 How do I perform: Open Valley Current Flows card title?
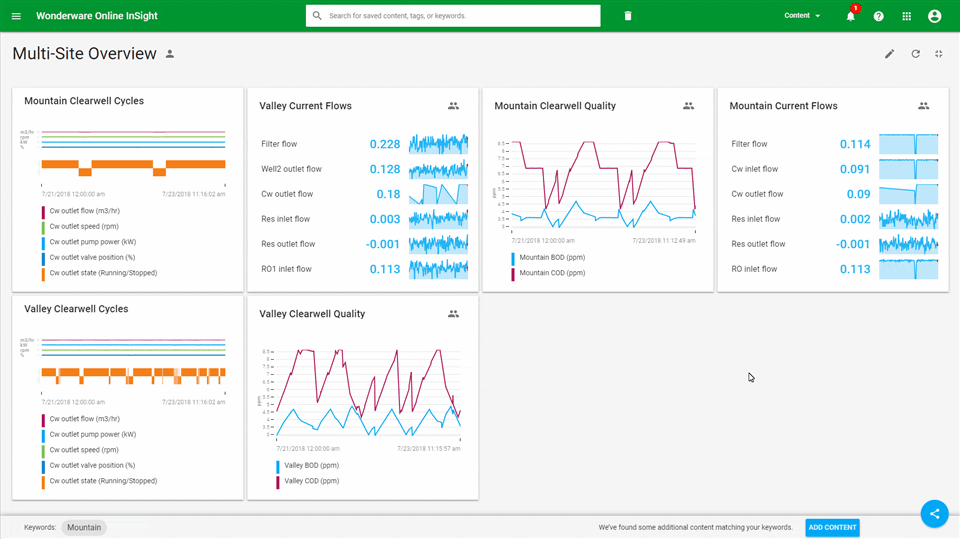tap(306, 106)
